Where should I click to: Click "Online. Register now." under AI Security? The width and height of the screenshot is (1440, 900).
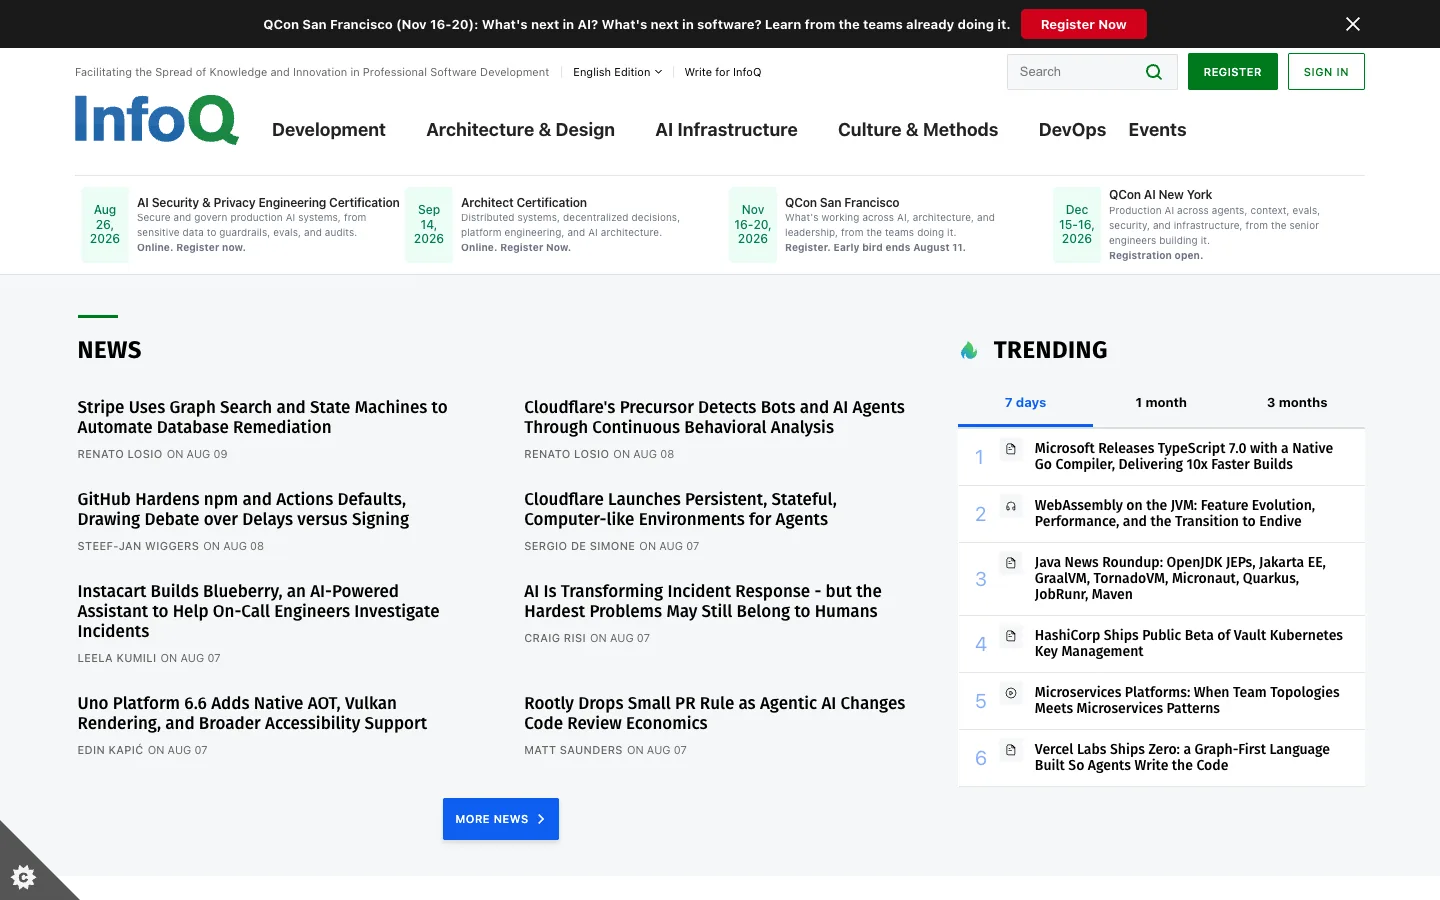[x=191, y=248]
